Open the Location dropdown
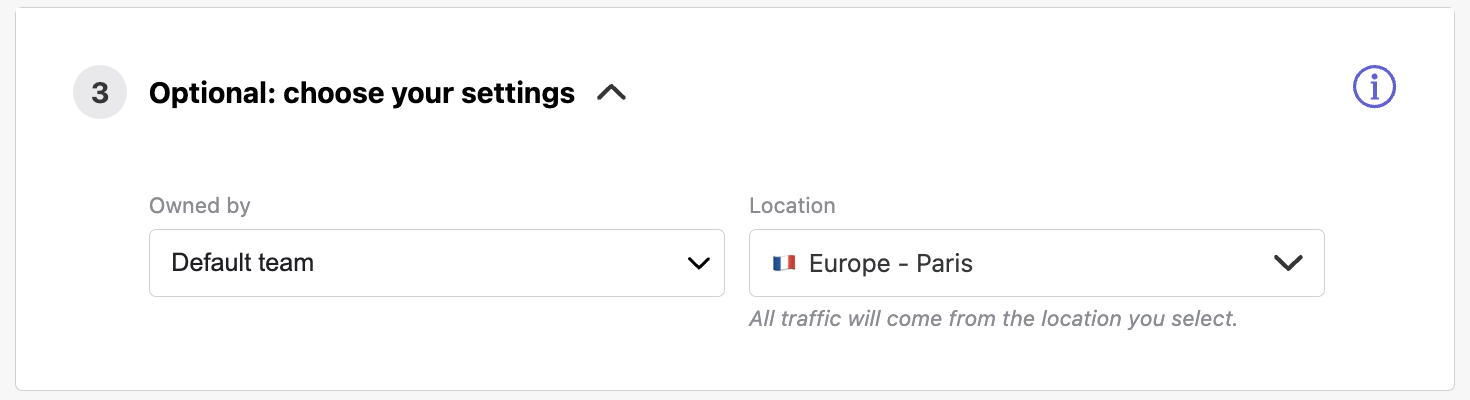The image size is (1470, 400). pos(1036,263)
